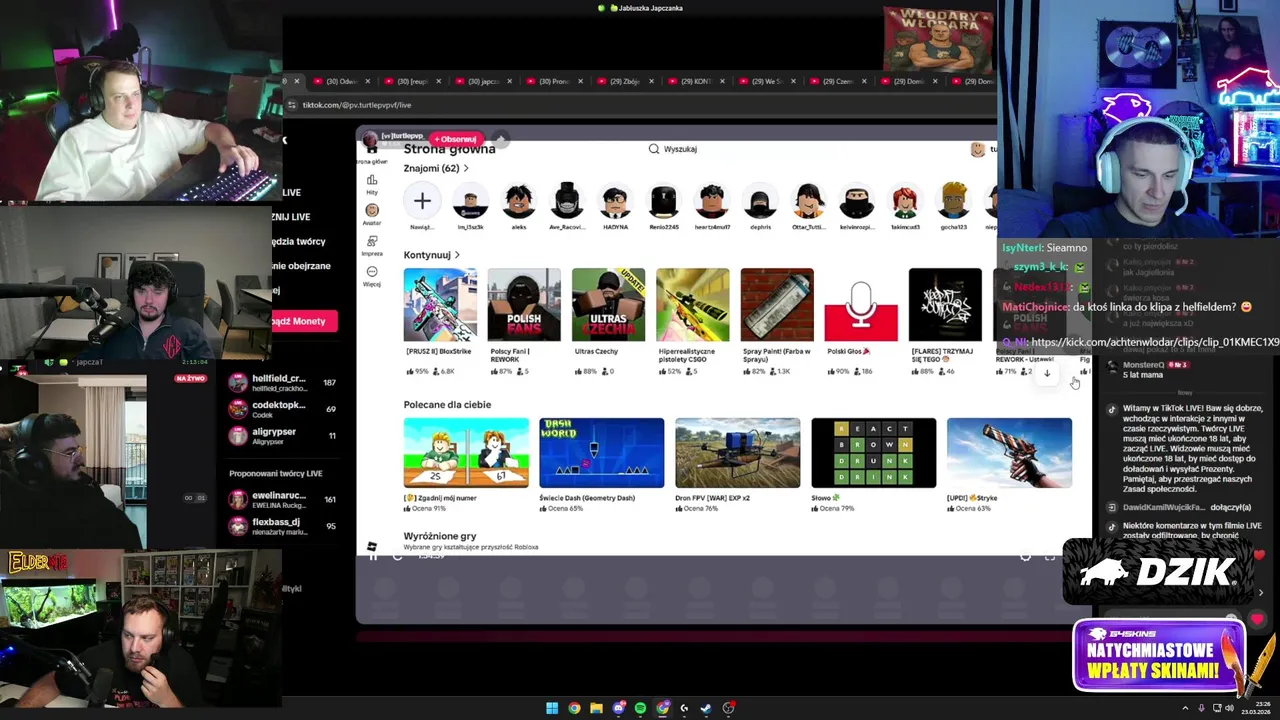
Task: Open kick.com clip link in chat
Action: pos(1155,342)
